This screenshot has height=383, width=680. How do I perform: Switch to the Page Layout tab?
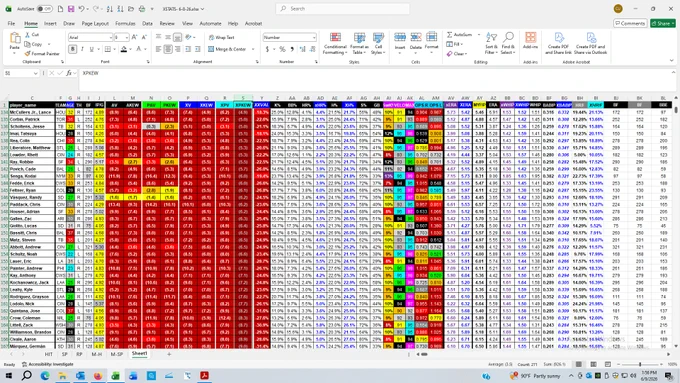pyautogui.click(x=95, y=23)
